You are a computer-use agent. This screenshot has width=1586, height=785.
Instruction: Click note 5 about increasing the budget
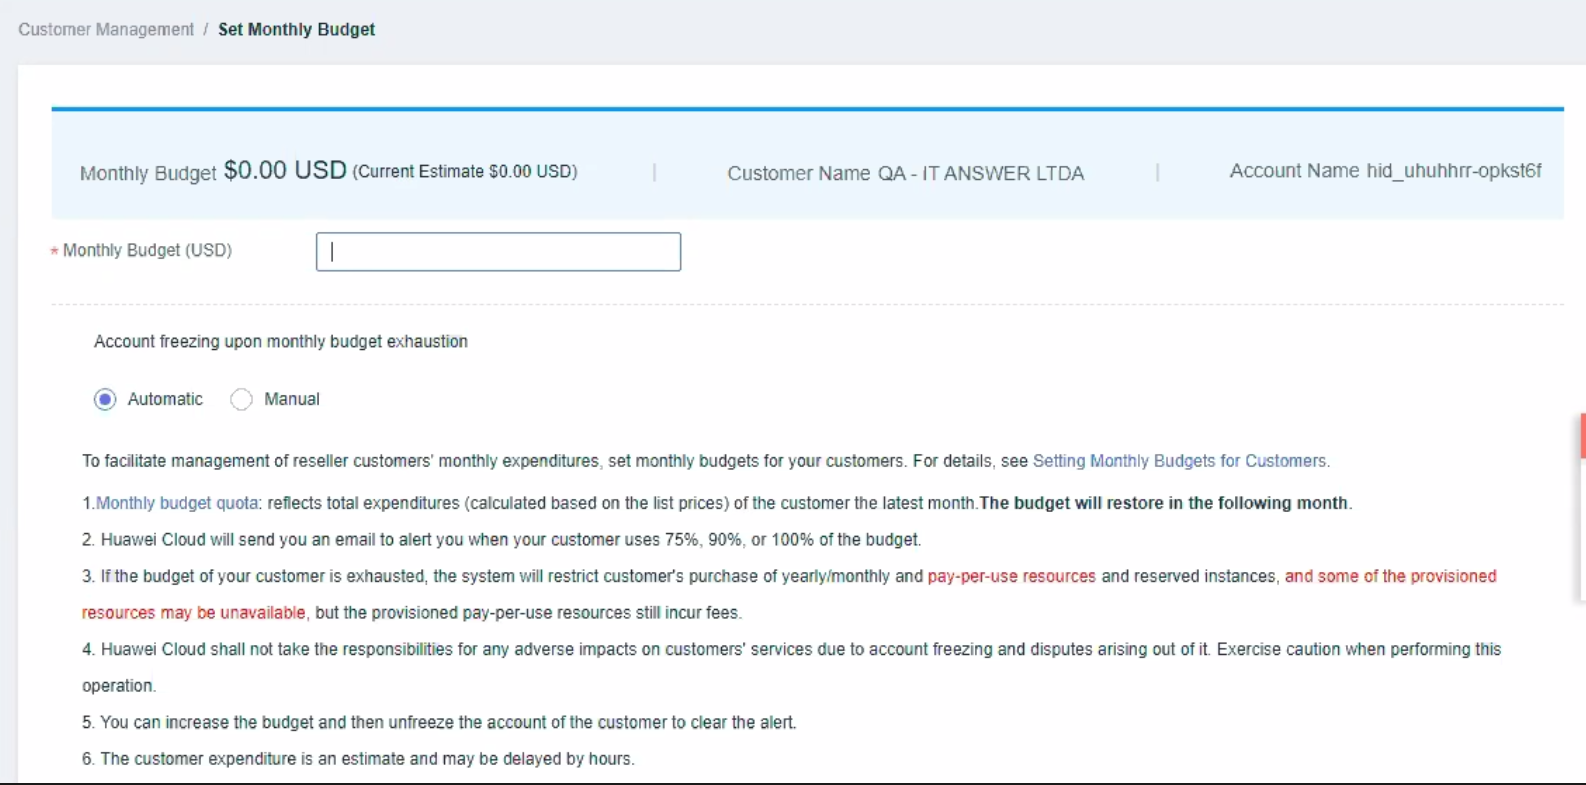(x=439, y=722)
